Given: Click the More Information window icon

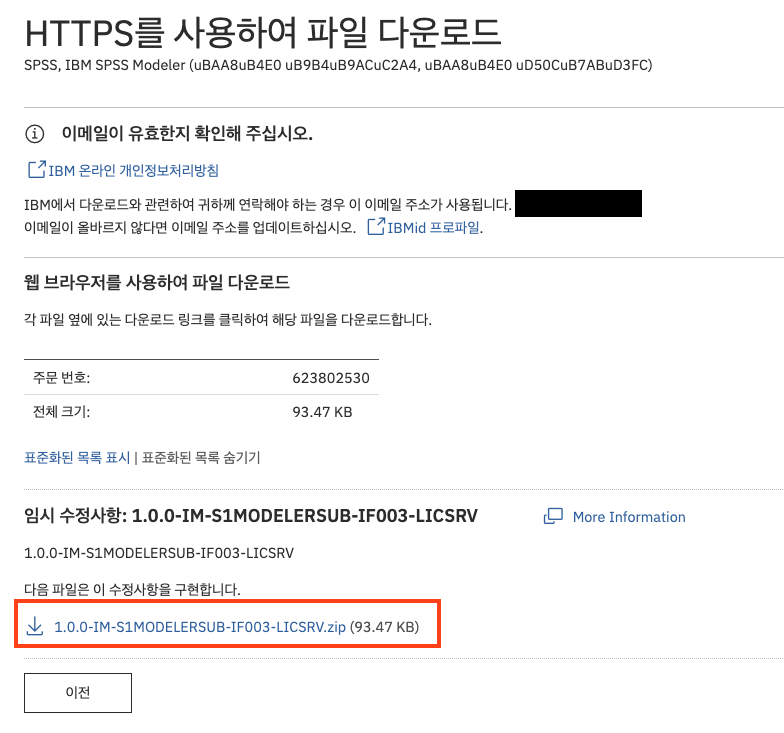Looking at the screenshot, I should [553, 516].
